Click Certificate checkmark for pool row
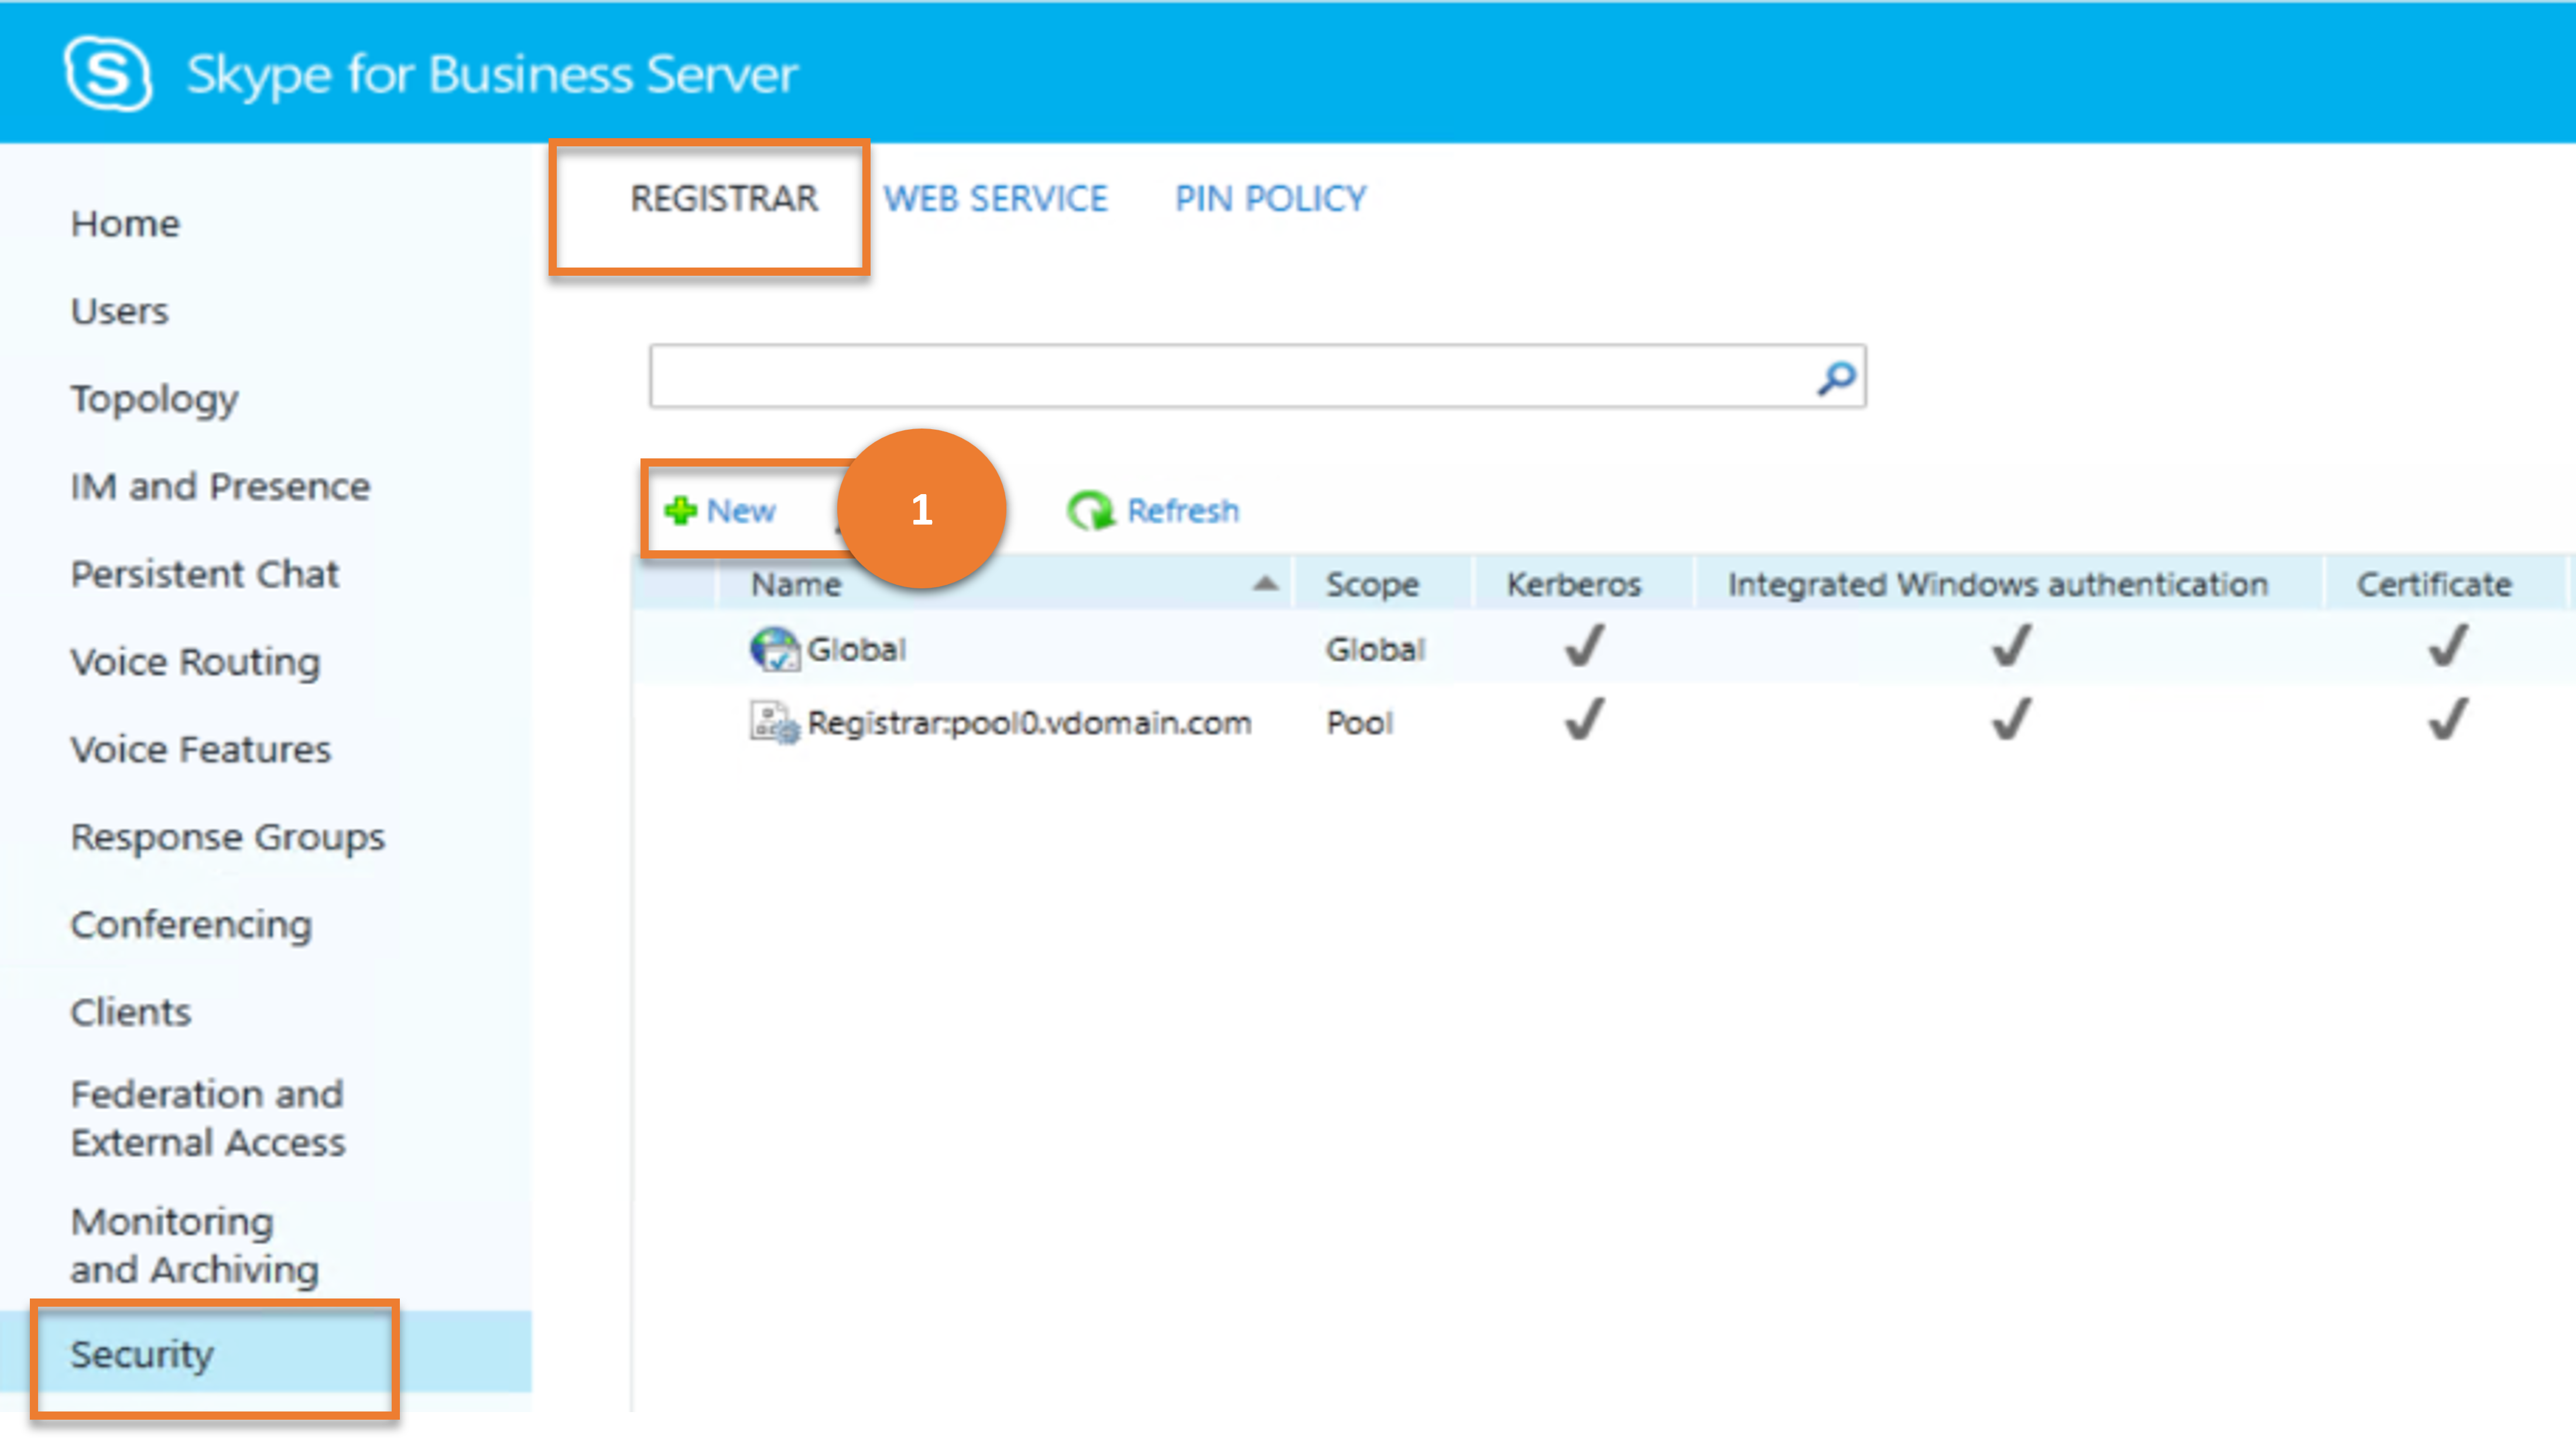This screenshot has width=2576, height=1439. click(2448, 719)
